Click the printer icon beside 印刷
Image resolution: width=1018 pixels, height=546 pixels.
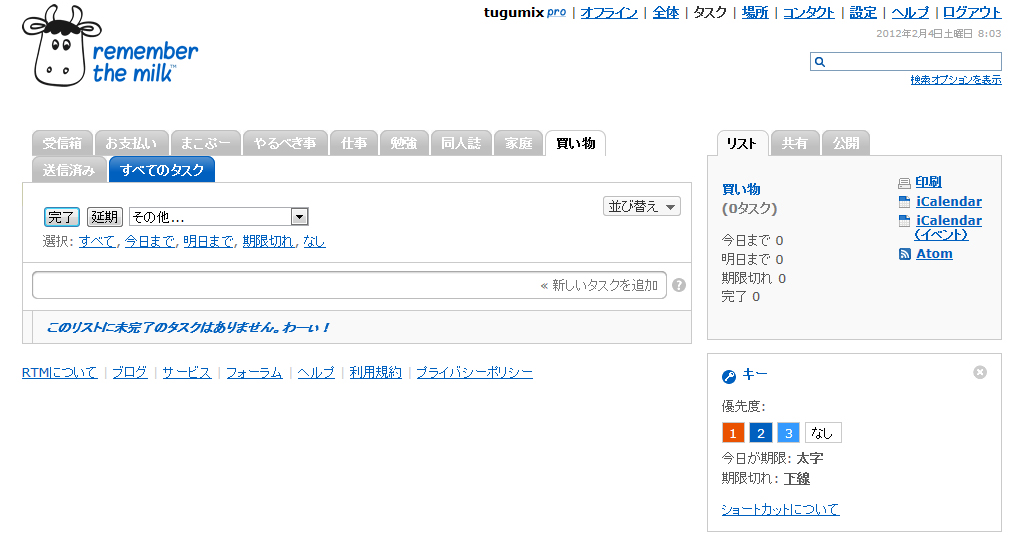click(x=904, y=183)
